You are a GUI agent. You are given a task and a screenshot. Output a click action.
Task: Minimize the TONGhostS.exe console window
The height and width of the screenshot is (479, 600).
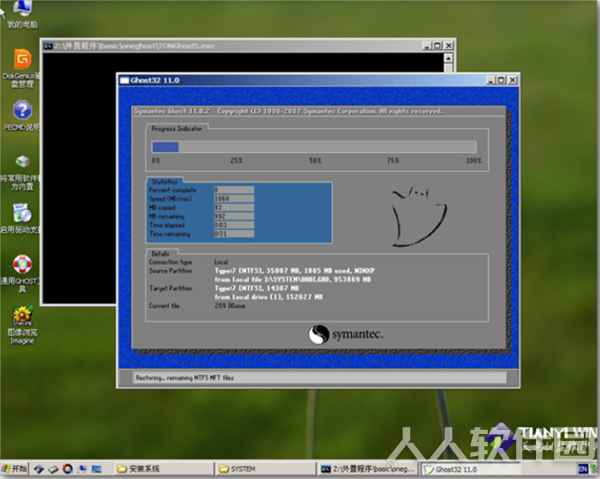(427, 46)
